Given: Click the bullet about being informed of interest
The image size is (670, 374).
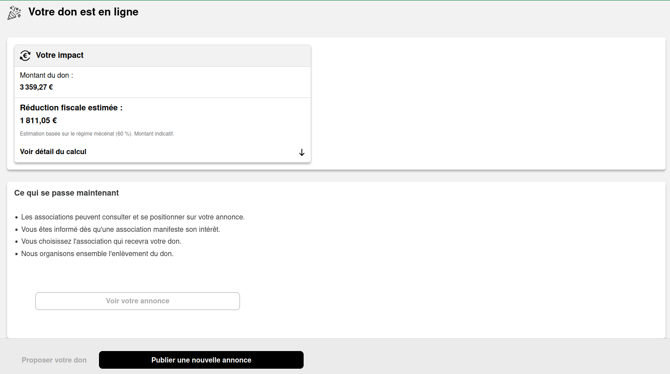Looking at the screenshot, I should click(x=120, y=230).
